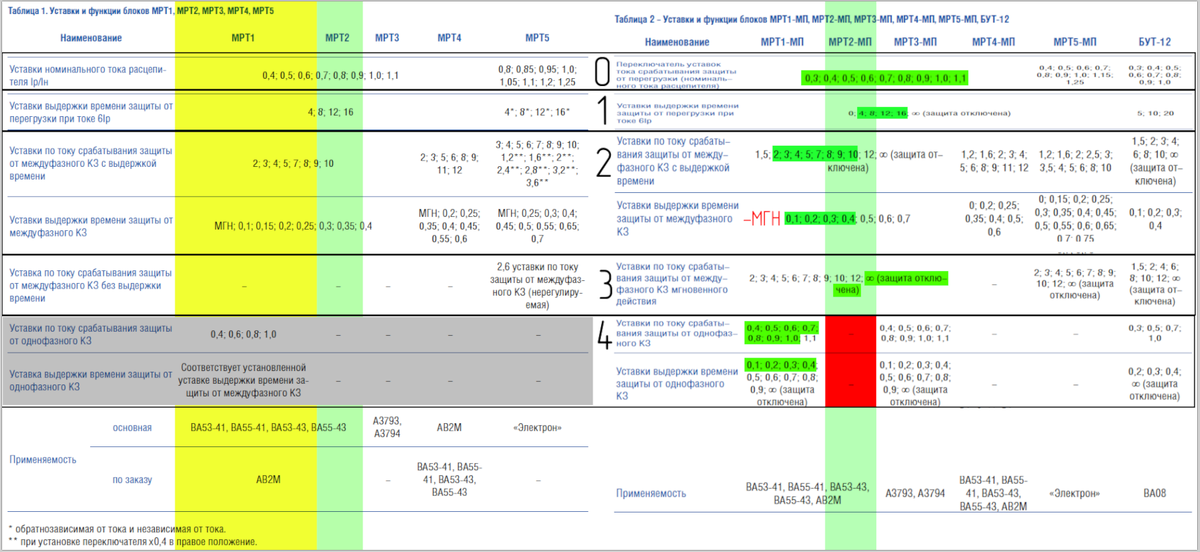Click 'АВ2М' in the МРТ4 основная row
This screenshot has width=1200, height=552.
point(449,427)
